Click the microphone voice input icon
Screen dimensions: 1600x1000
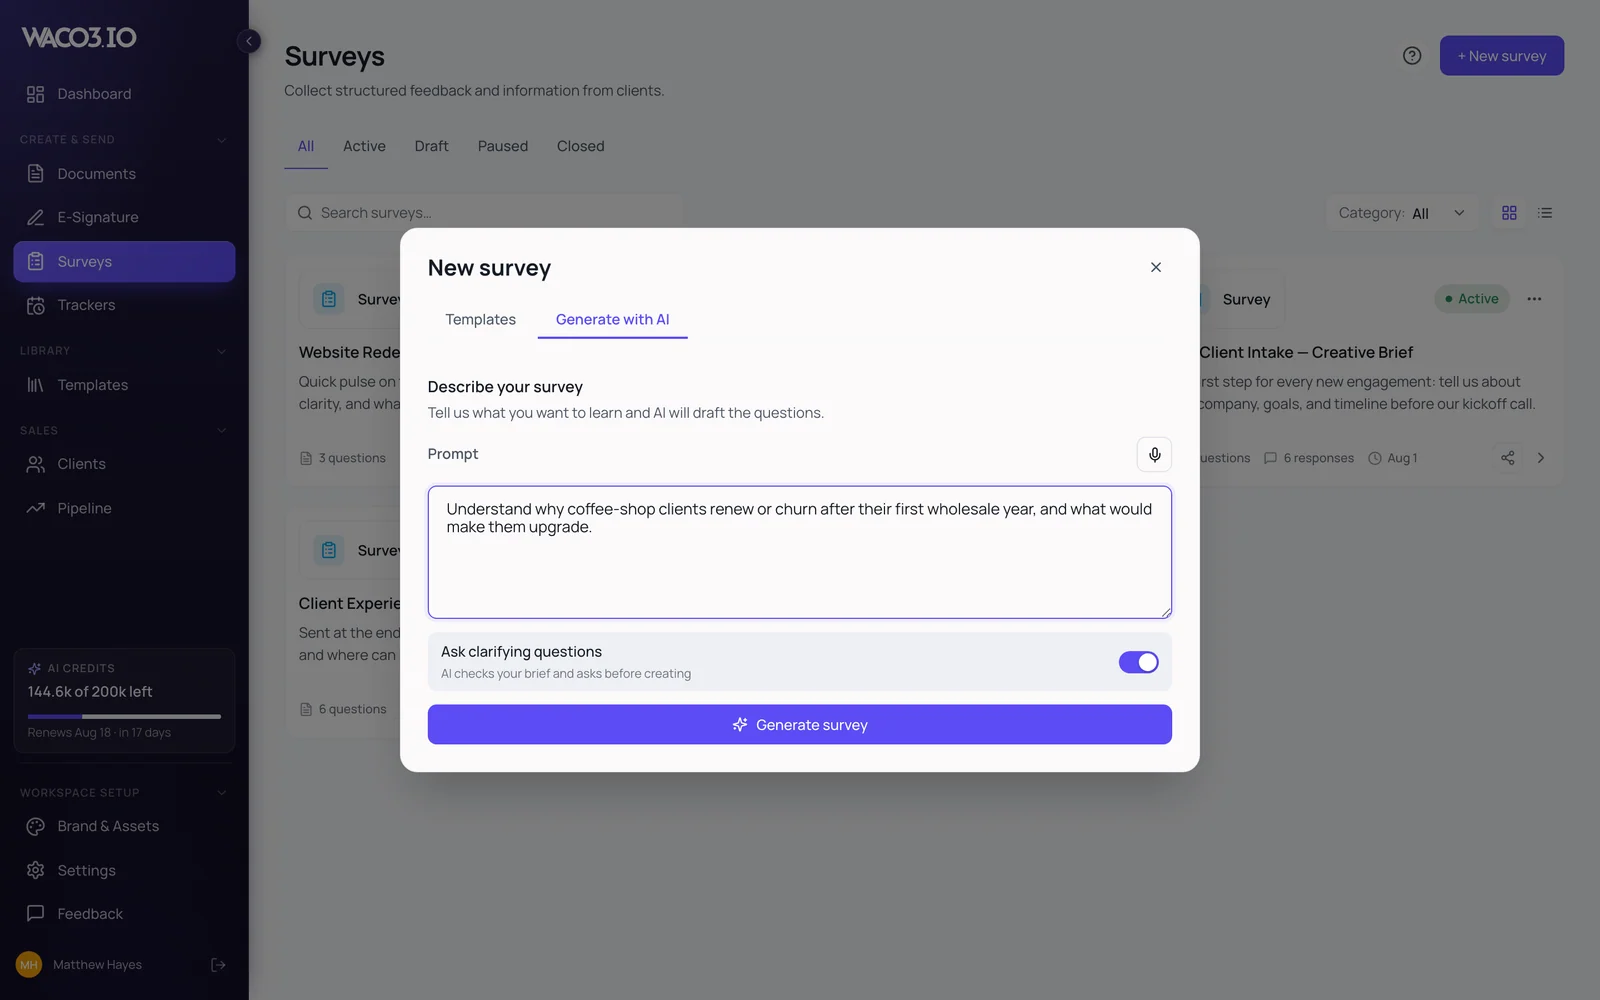(1154, 454)
